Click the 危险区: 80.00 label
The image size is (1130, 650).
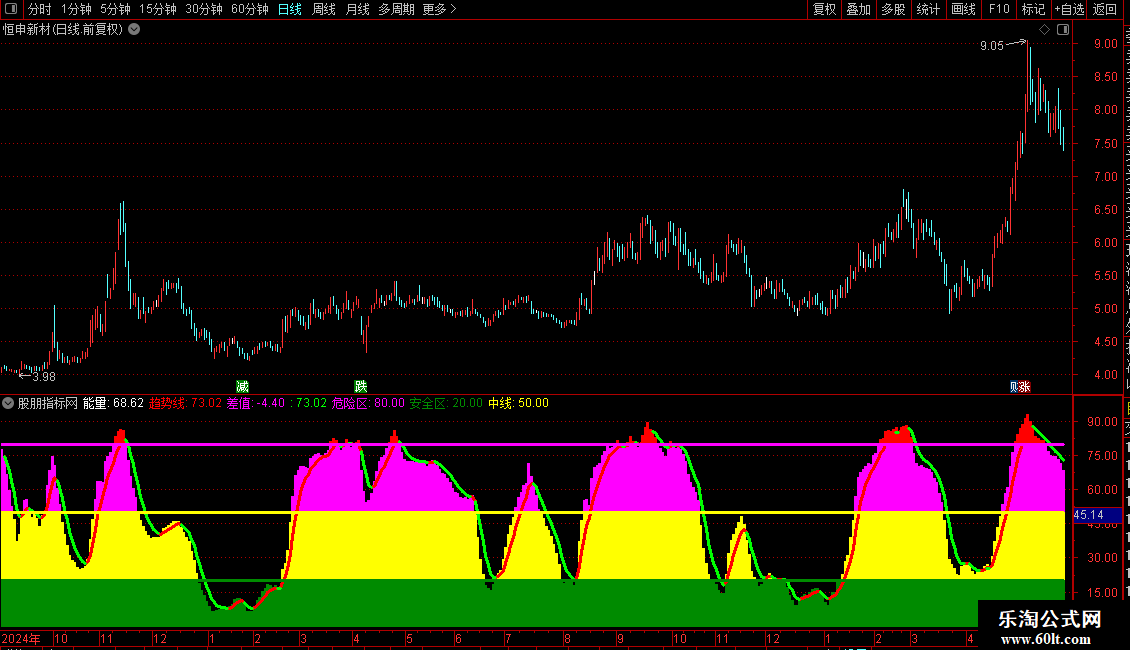point(368,404)
